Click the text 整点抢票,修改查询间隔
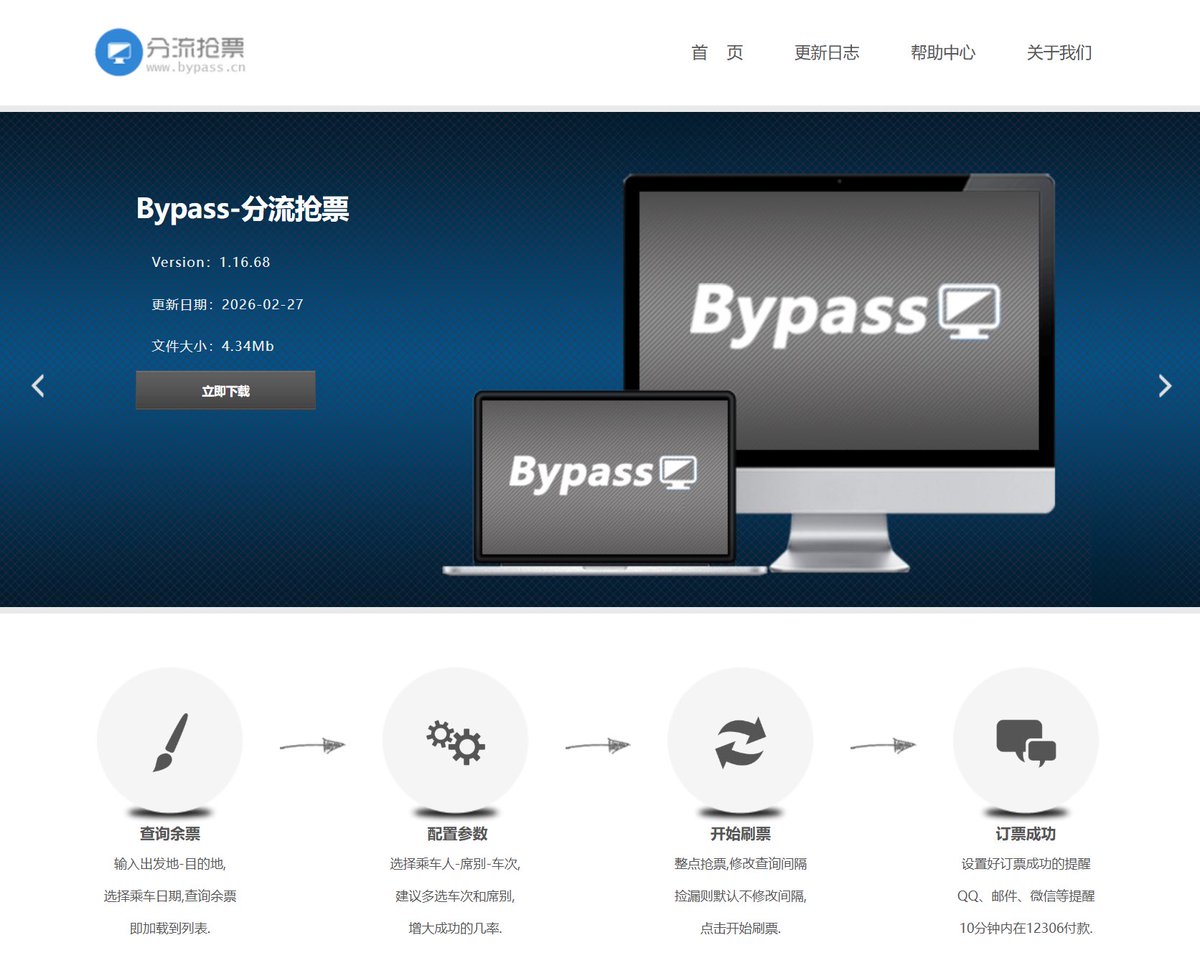 [x=740, y=863]
